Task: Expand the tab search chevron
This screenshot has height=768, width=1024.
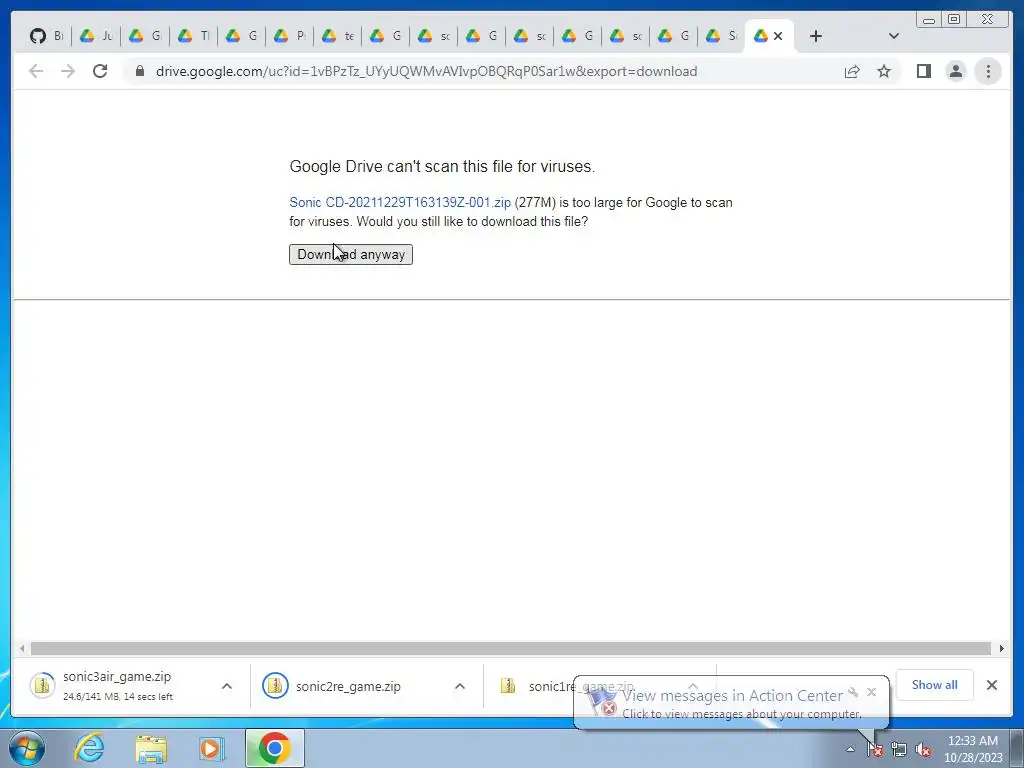Action: (x=894, y=36)
